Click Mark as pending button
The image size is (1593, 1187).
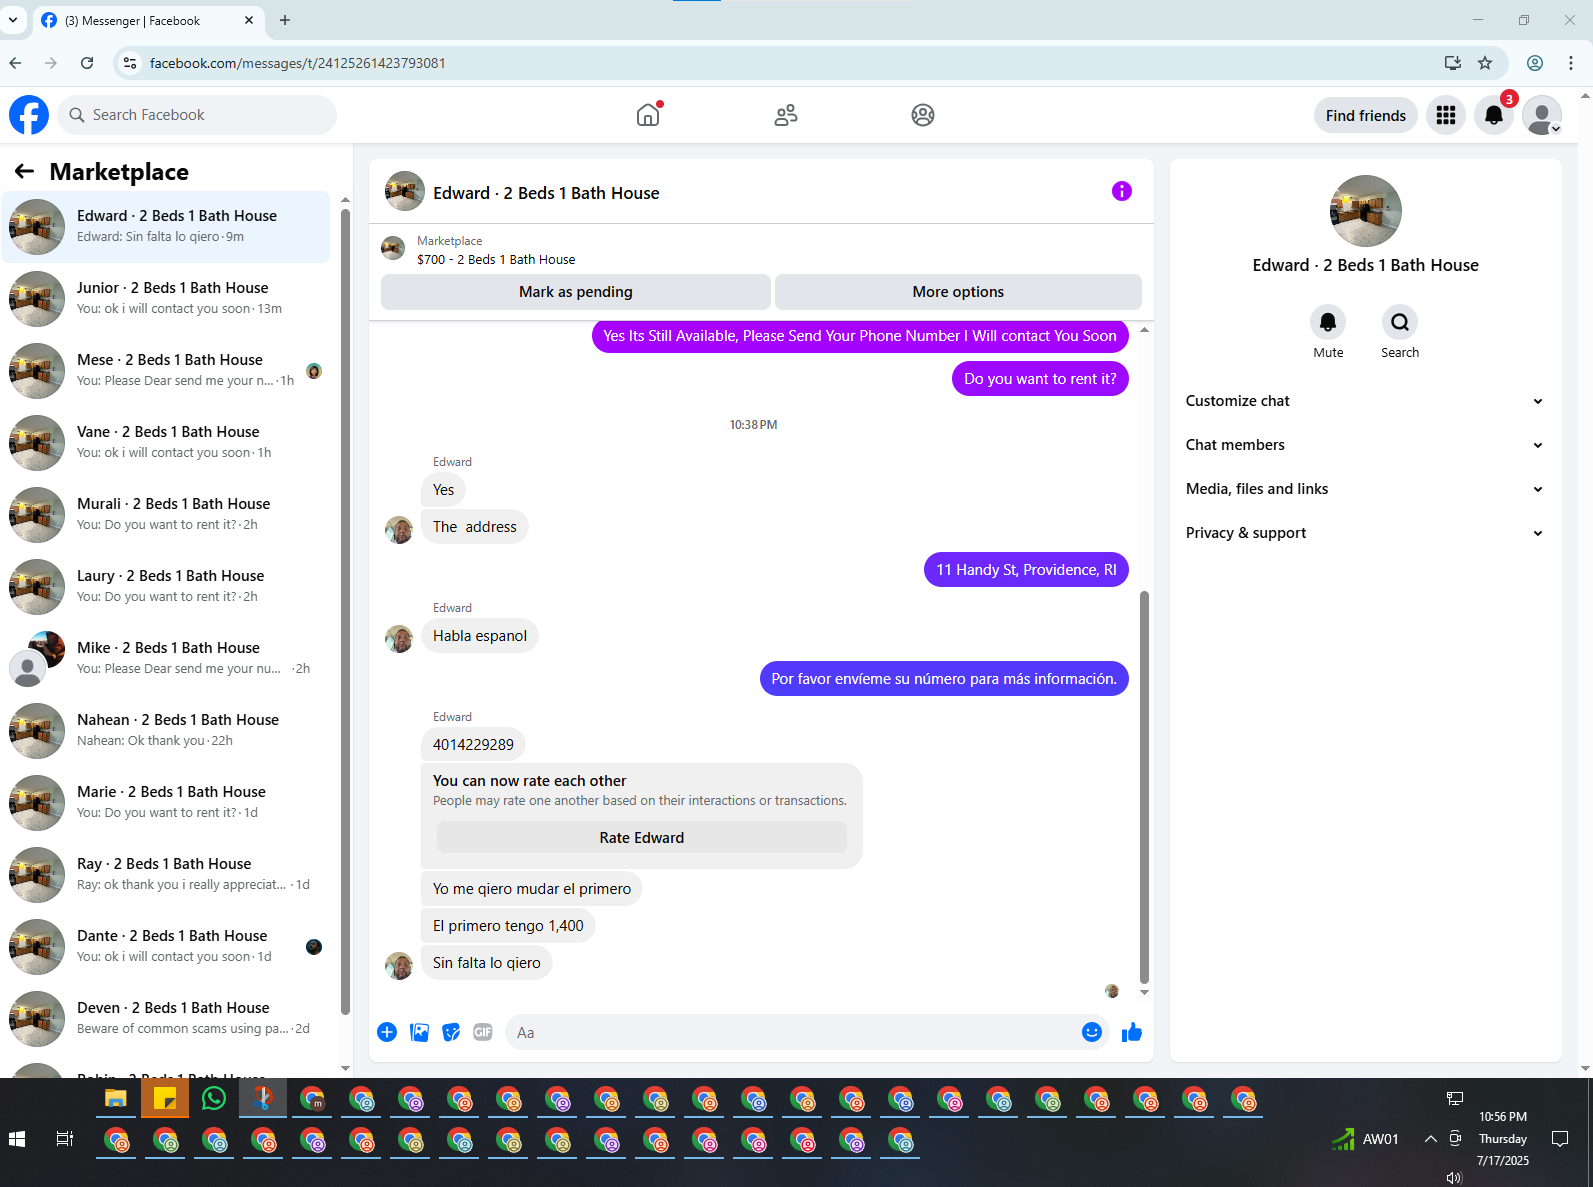576,292
